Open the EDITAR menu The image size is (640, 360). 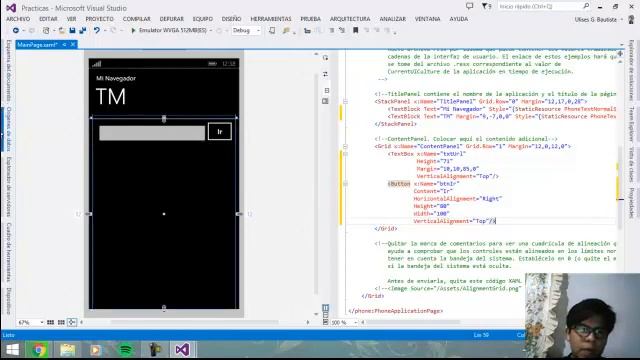(x=48, y=19)
